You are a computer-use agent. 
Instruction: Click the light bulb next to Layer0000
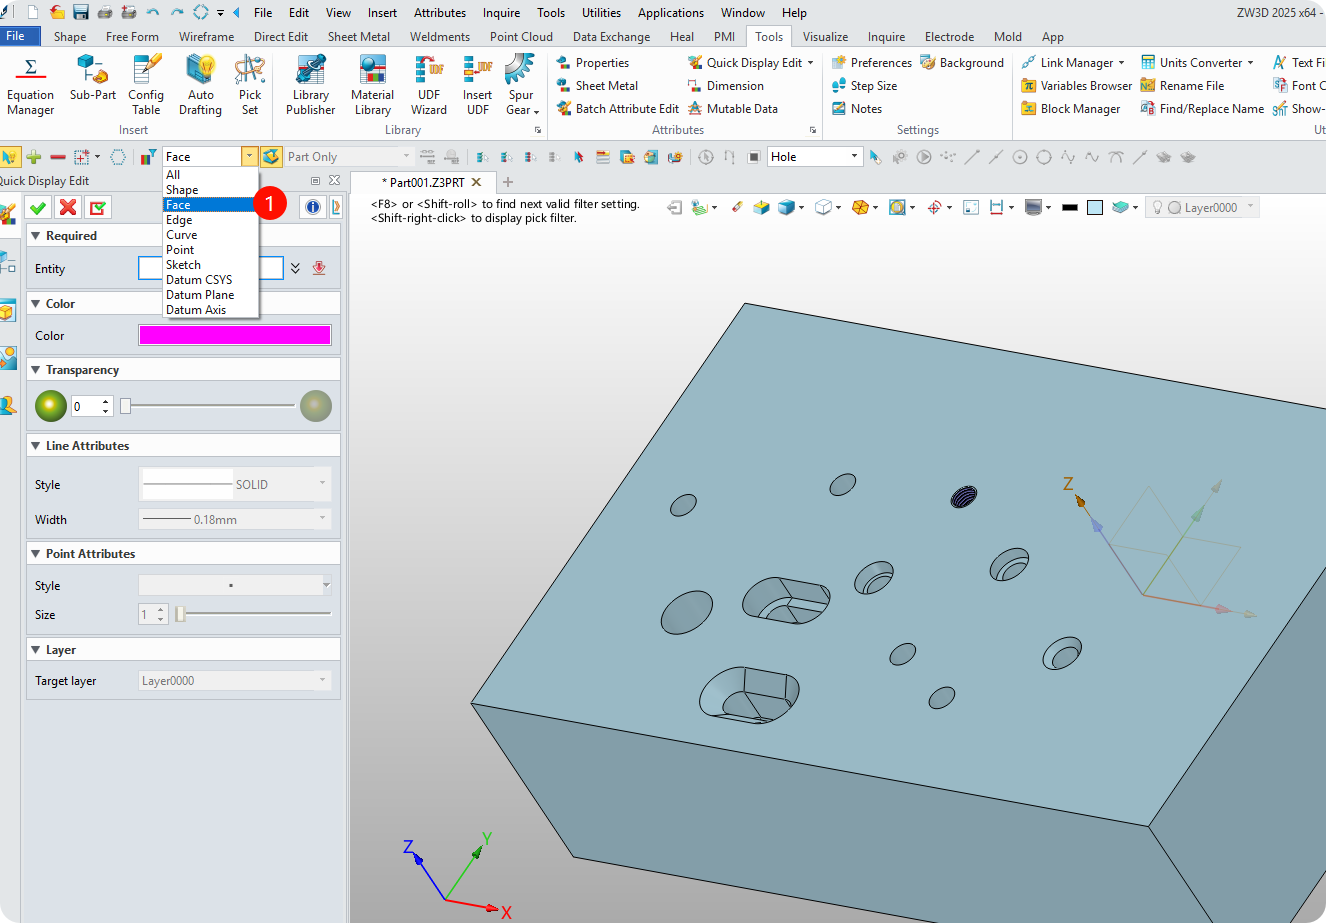point(1157,208)
